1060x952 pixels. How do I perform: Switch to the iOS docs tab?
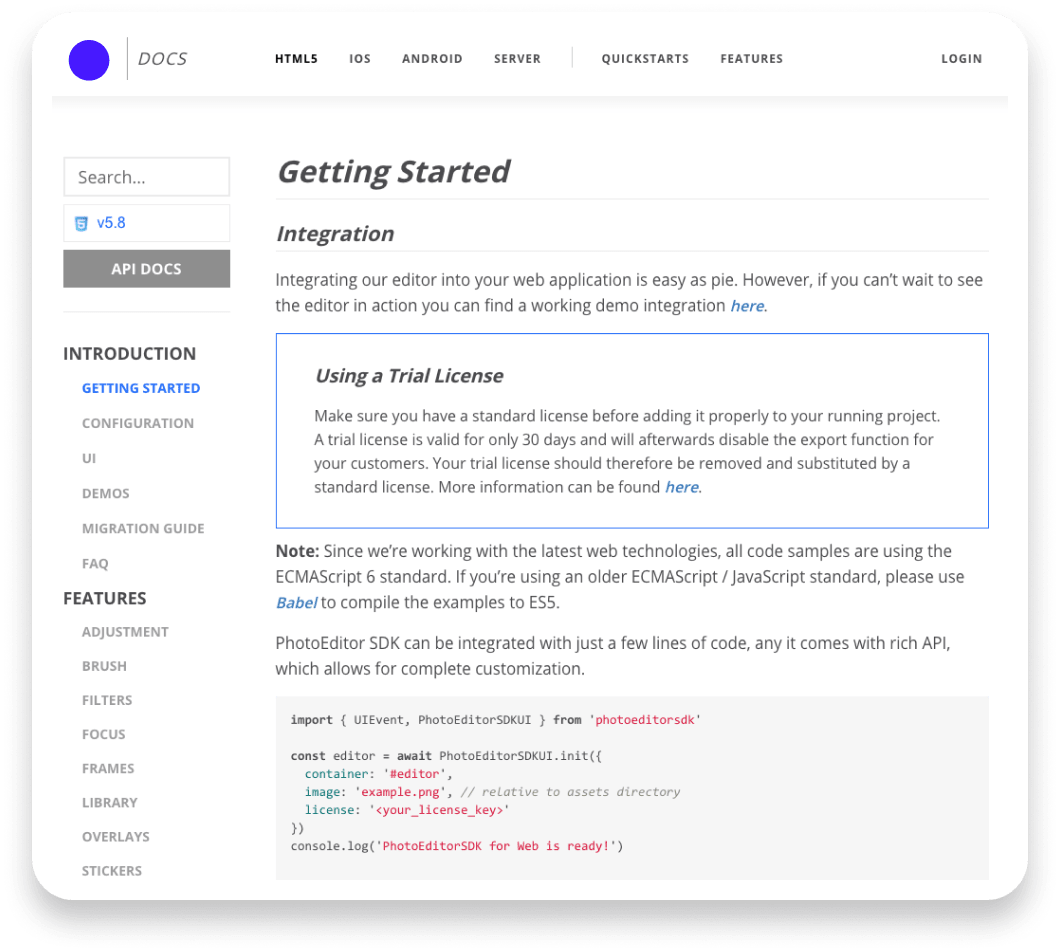coord(360,59)
